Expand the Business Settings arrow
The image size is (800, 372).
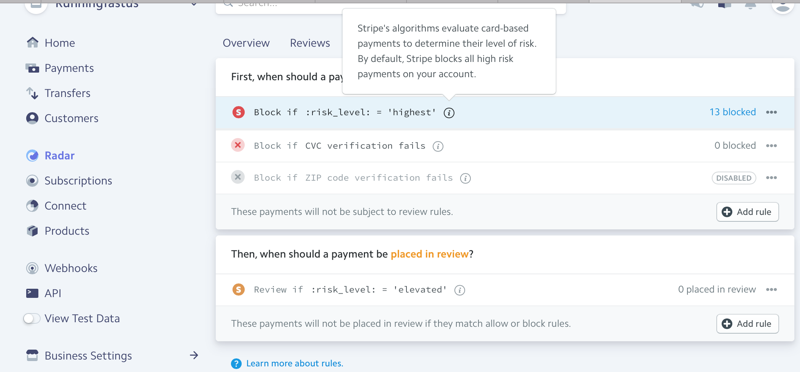pyautogui.click(x=194, y=355)
